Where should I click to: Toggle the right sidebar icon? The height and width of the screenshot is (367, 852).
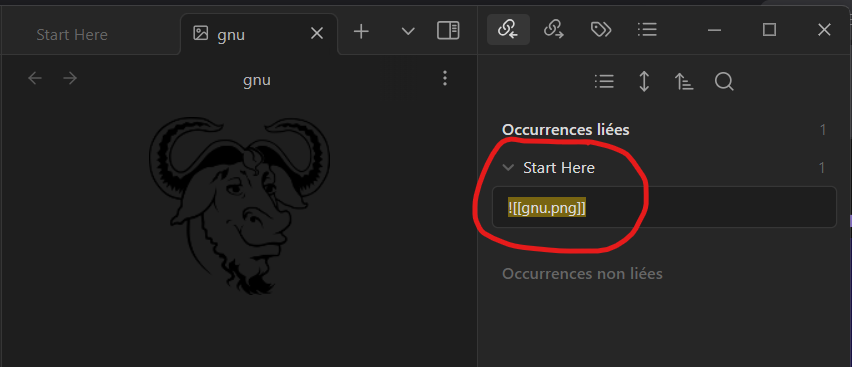(448, 30)
